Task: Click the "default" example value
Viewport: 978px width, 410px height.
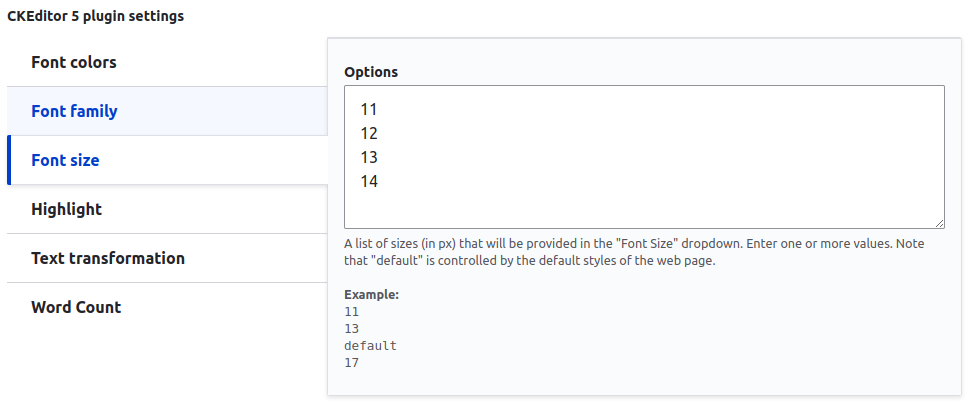Action: pyautogui.click(x=370, y=346)
